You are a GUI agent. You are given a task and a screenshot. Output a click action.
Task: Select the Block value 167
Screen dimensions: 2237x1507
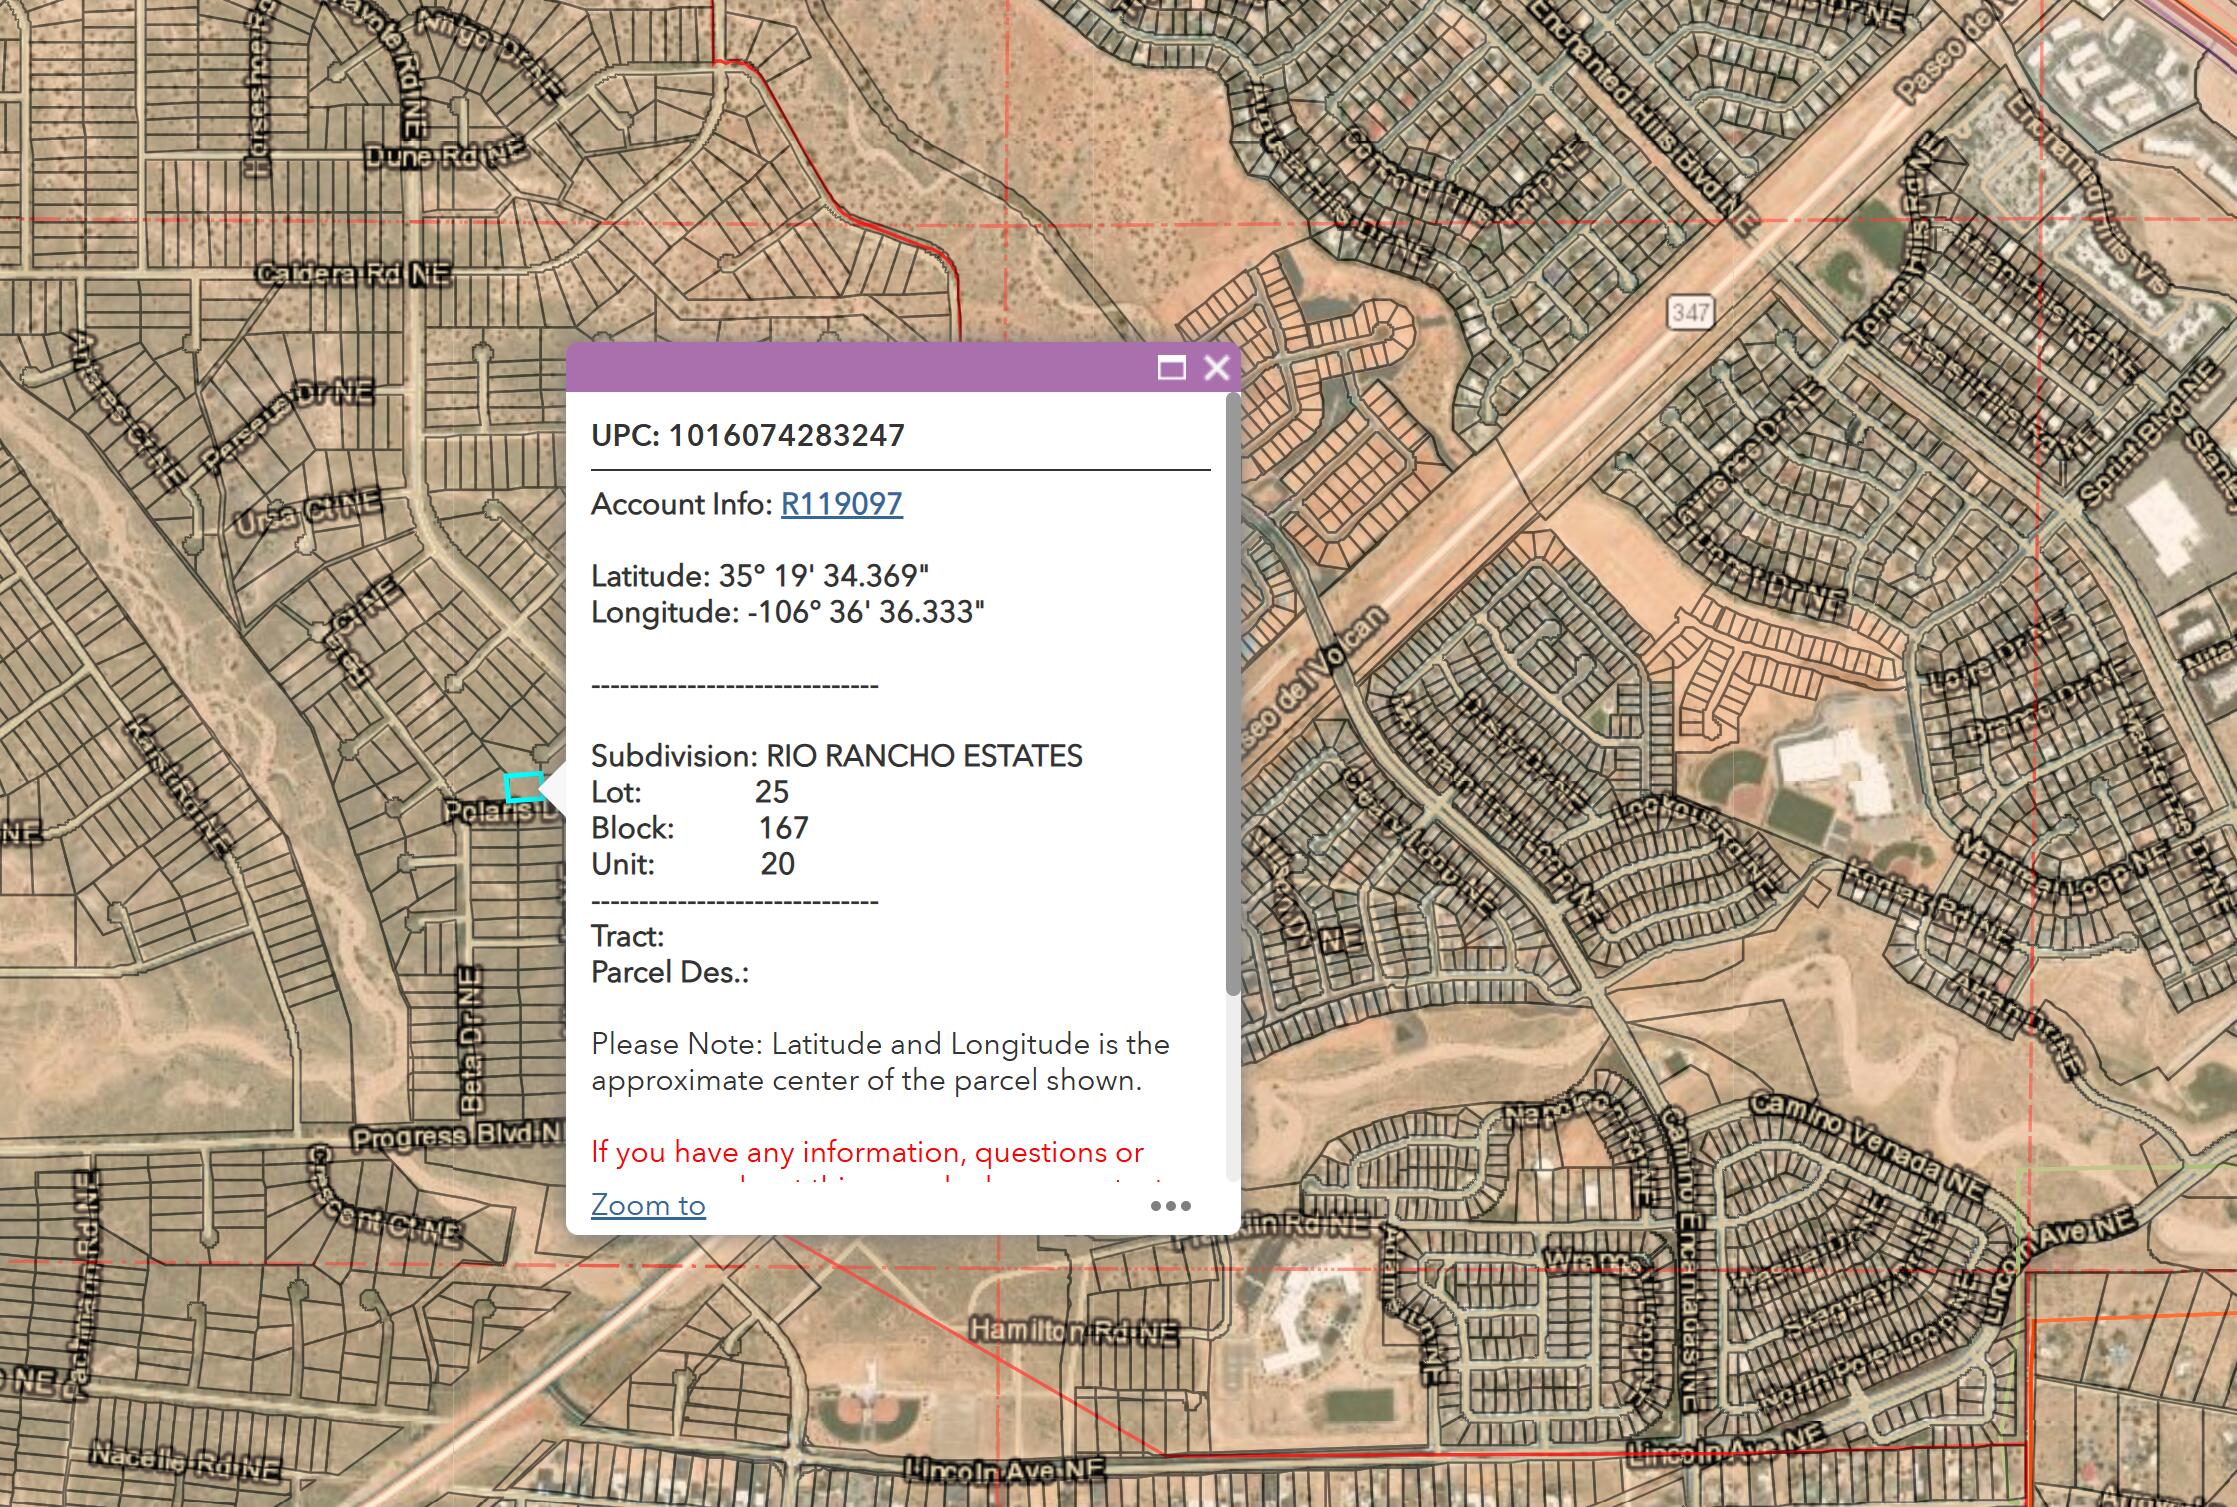(x=784, y=828)
